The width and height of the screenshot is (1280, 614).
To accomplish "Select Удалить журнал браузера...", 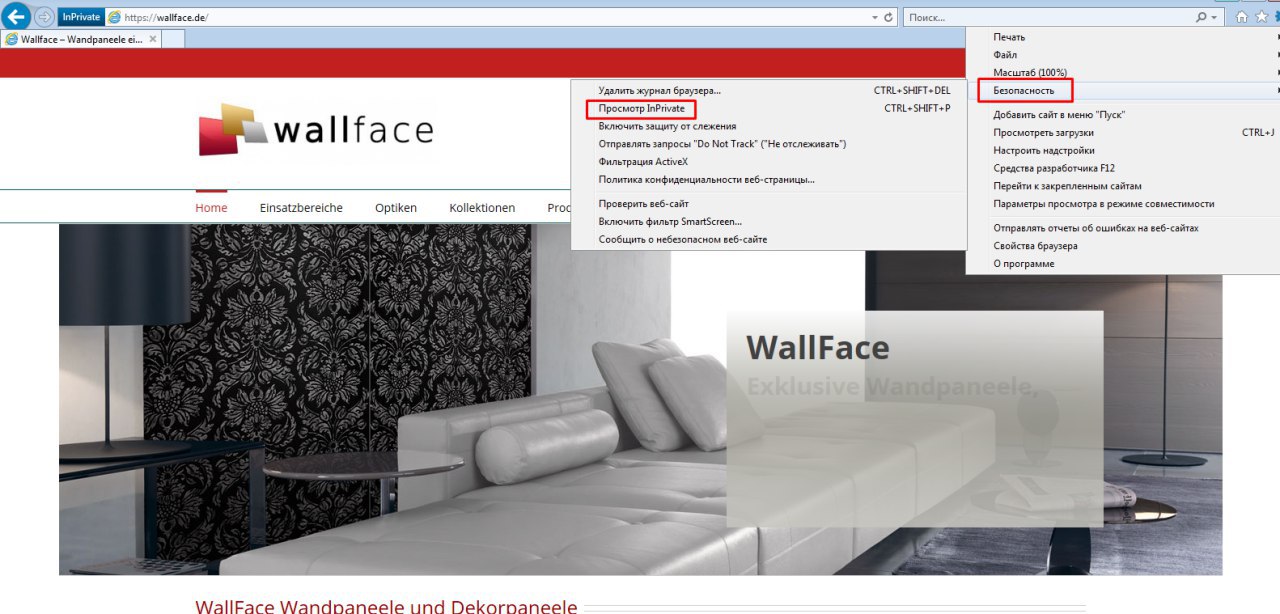I will click(x=768, y=91).
